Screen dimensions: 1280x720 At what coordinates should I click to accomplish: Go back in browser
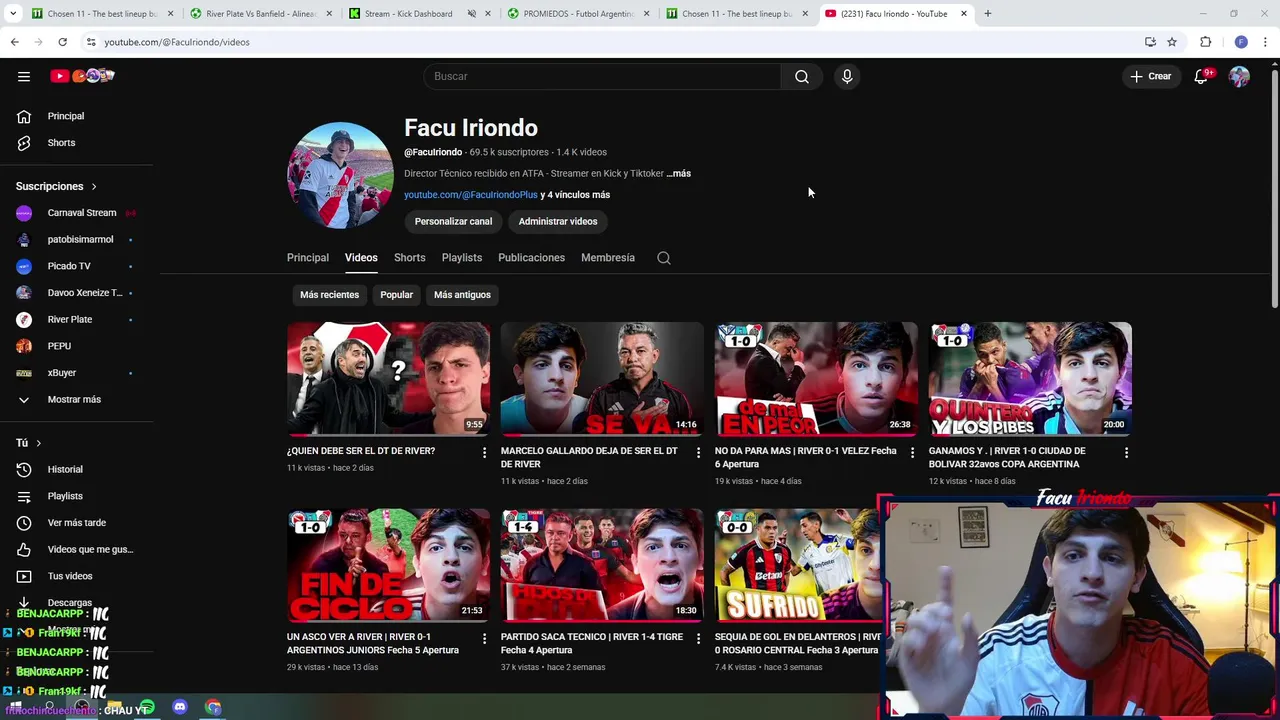(14, 42)
